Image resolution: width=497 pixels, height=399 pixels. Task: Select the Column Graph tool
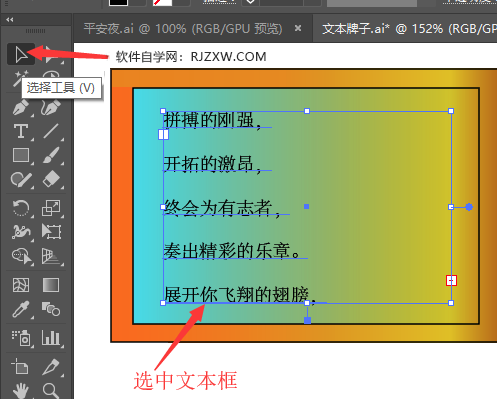tap(51, 337)
